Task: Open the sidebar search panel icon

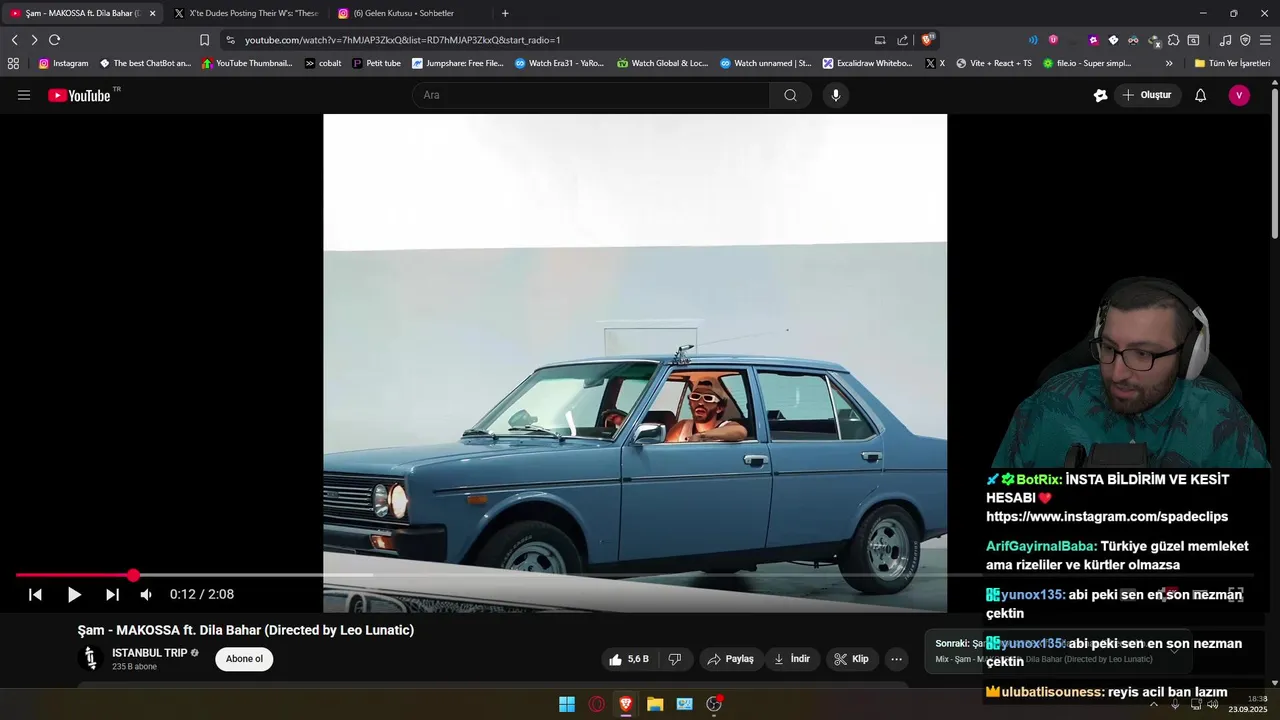Action: (1193, 40)
